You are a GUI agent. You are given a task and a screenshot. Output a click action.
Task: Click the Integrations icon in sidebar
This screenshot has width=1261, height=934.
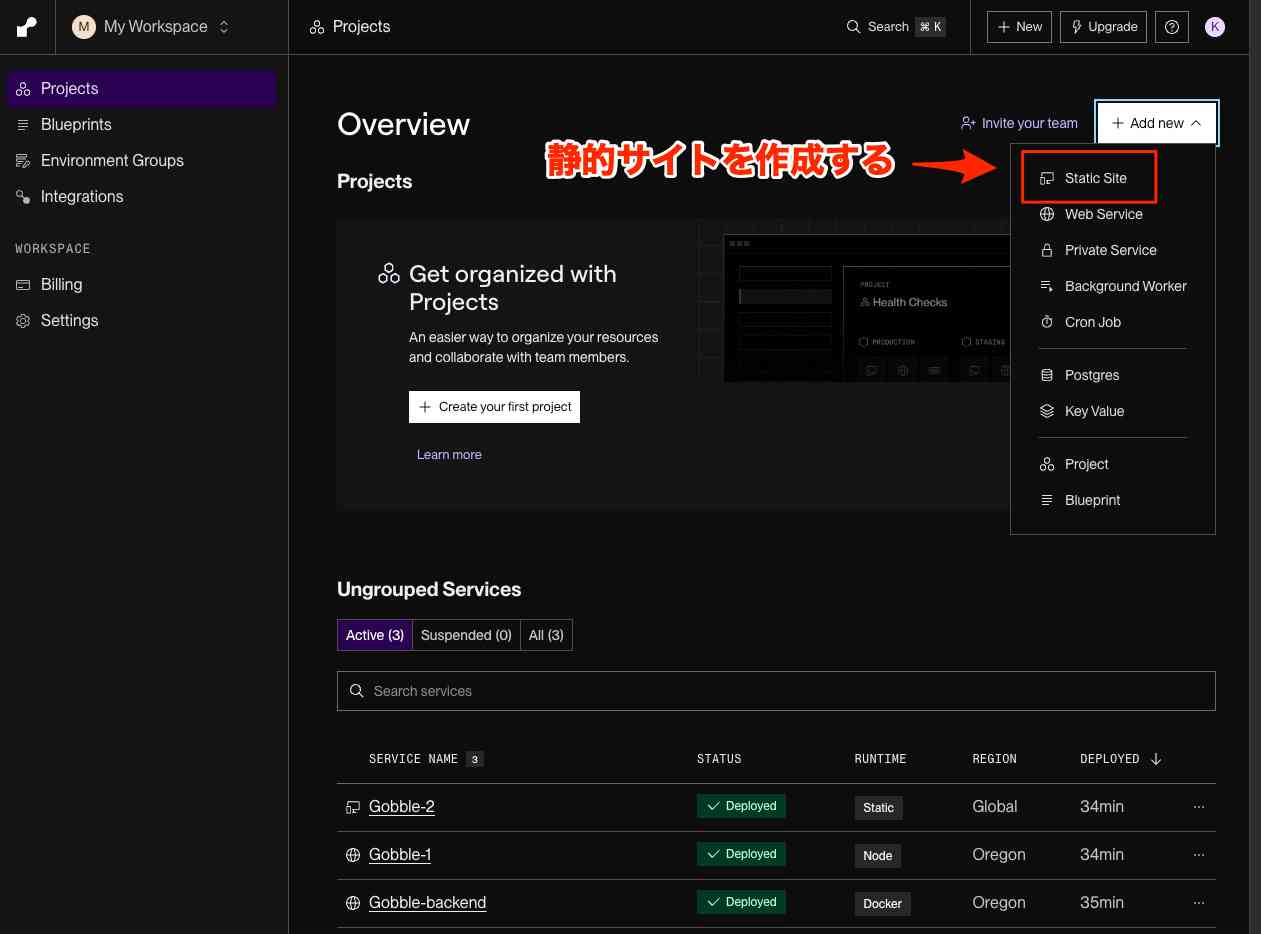23,197
